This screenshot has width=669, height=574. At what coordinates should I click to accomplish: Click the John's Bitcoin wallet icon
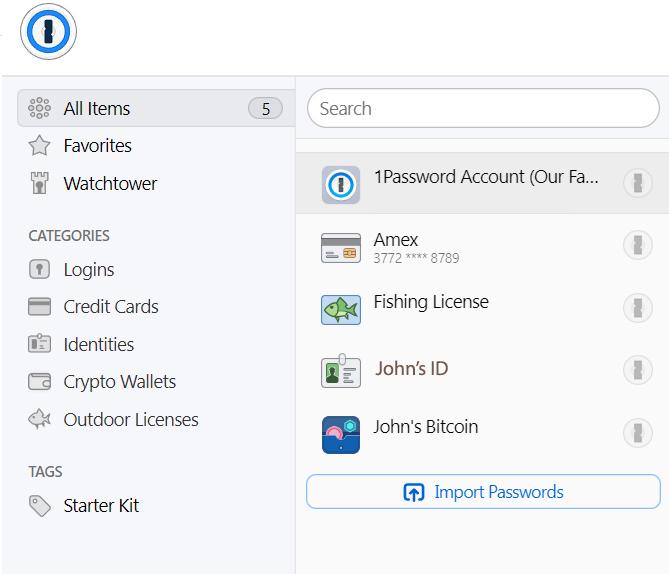pyautogui.click(x=340, y=434)
